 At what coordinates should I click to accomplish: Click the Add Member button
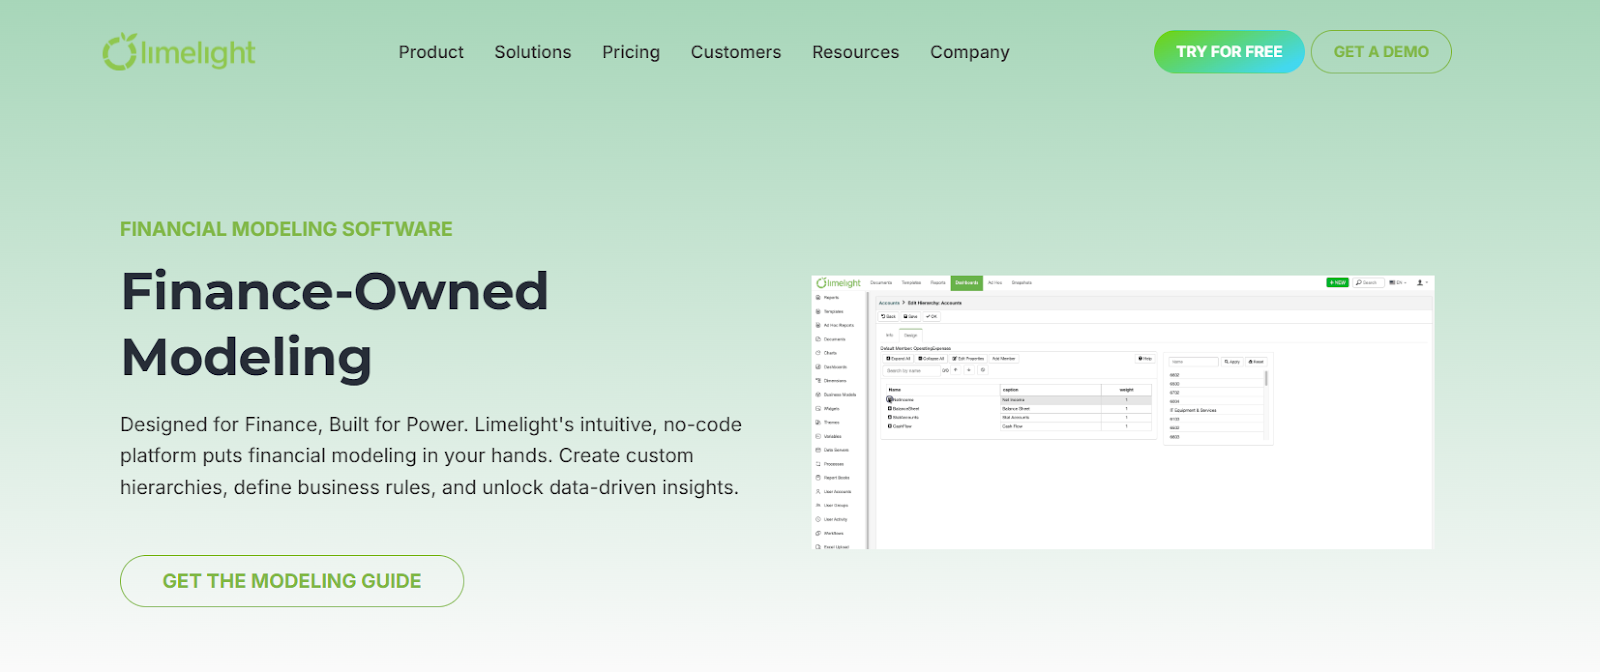[1003, 358]
